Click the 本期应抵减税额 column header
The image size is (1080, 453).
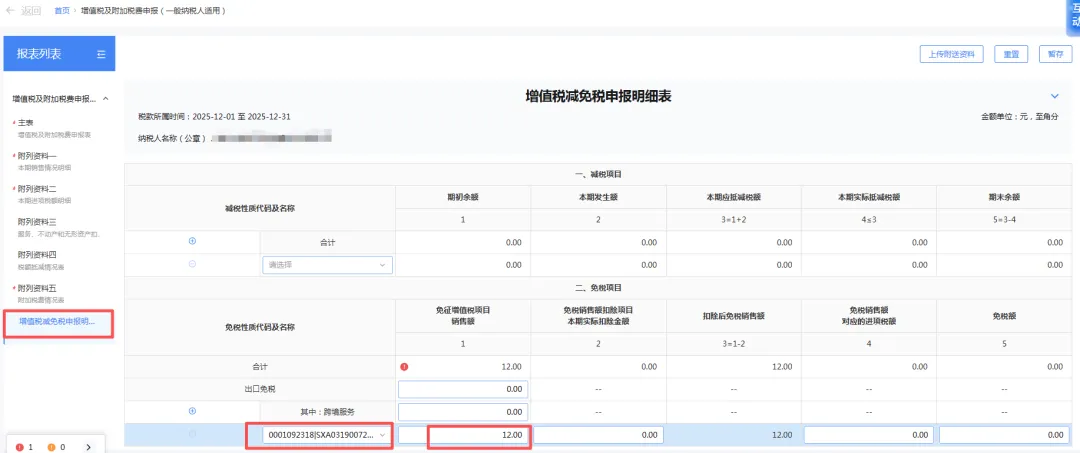734,197
